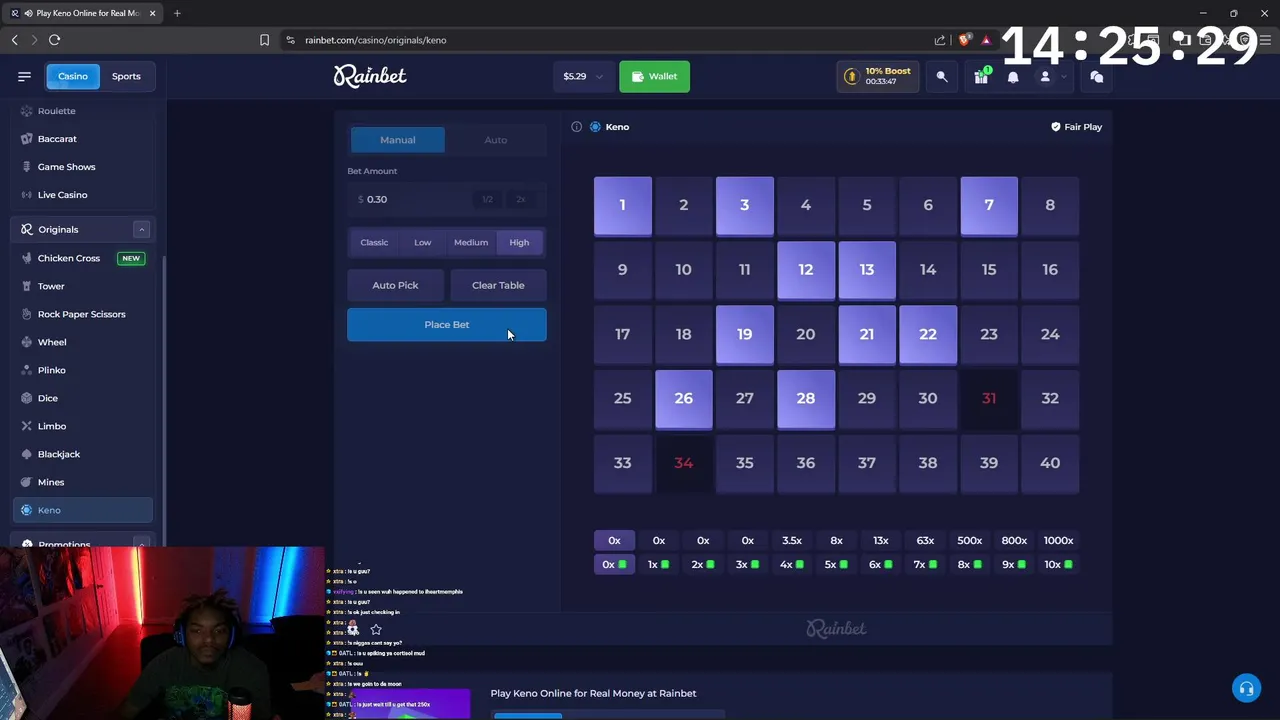Expand the balance $5.29 currency dropdown

click(x=583, y=76)
